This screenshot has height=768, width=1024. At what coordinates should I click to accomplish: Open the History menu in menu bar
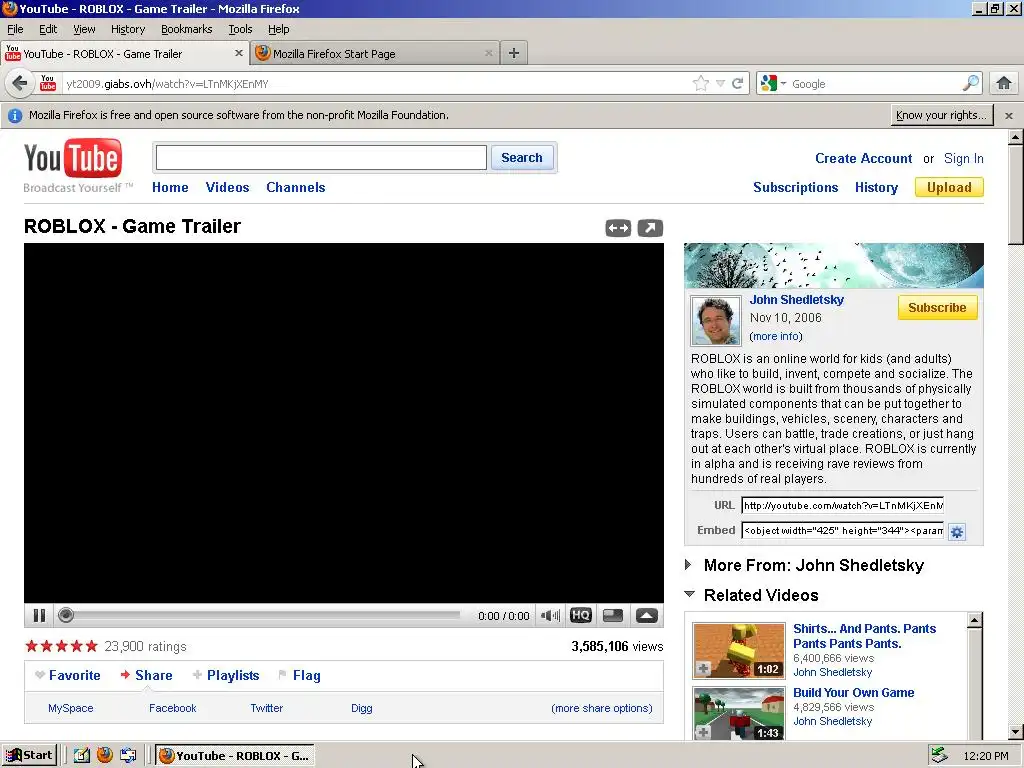(128, 29)
